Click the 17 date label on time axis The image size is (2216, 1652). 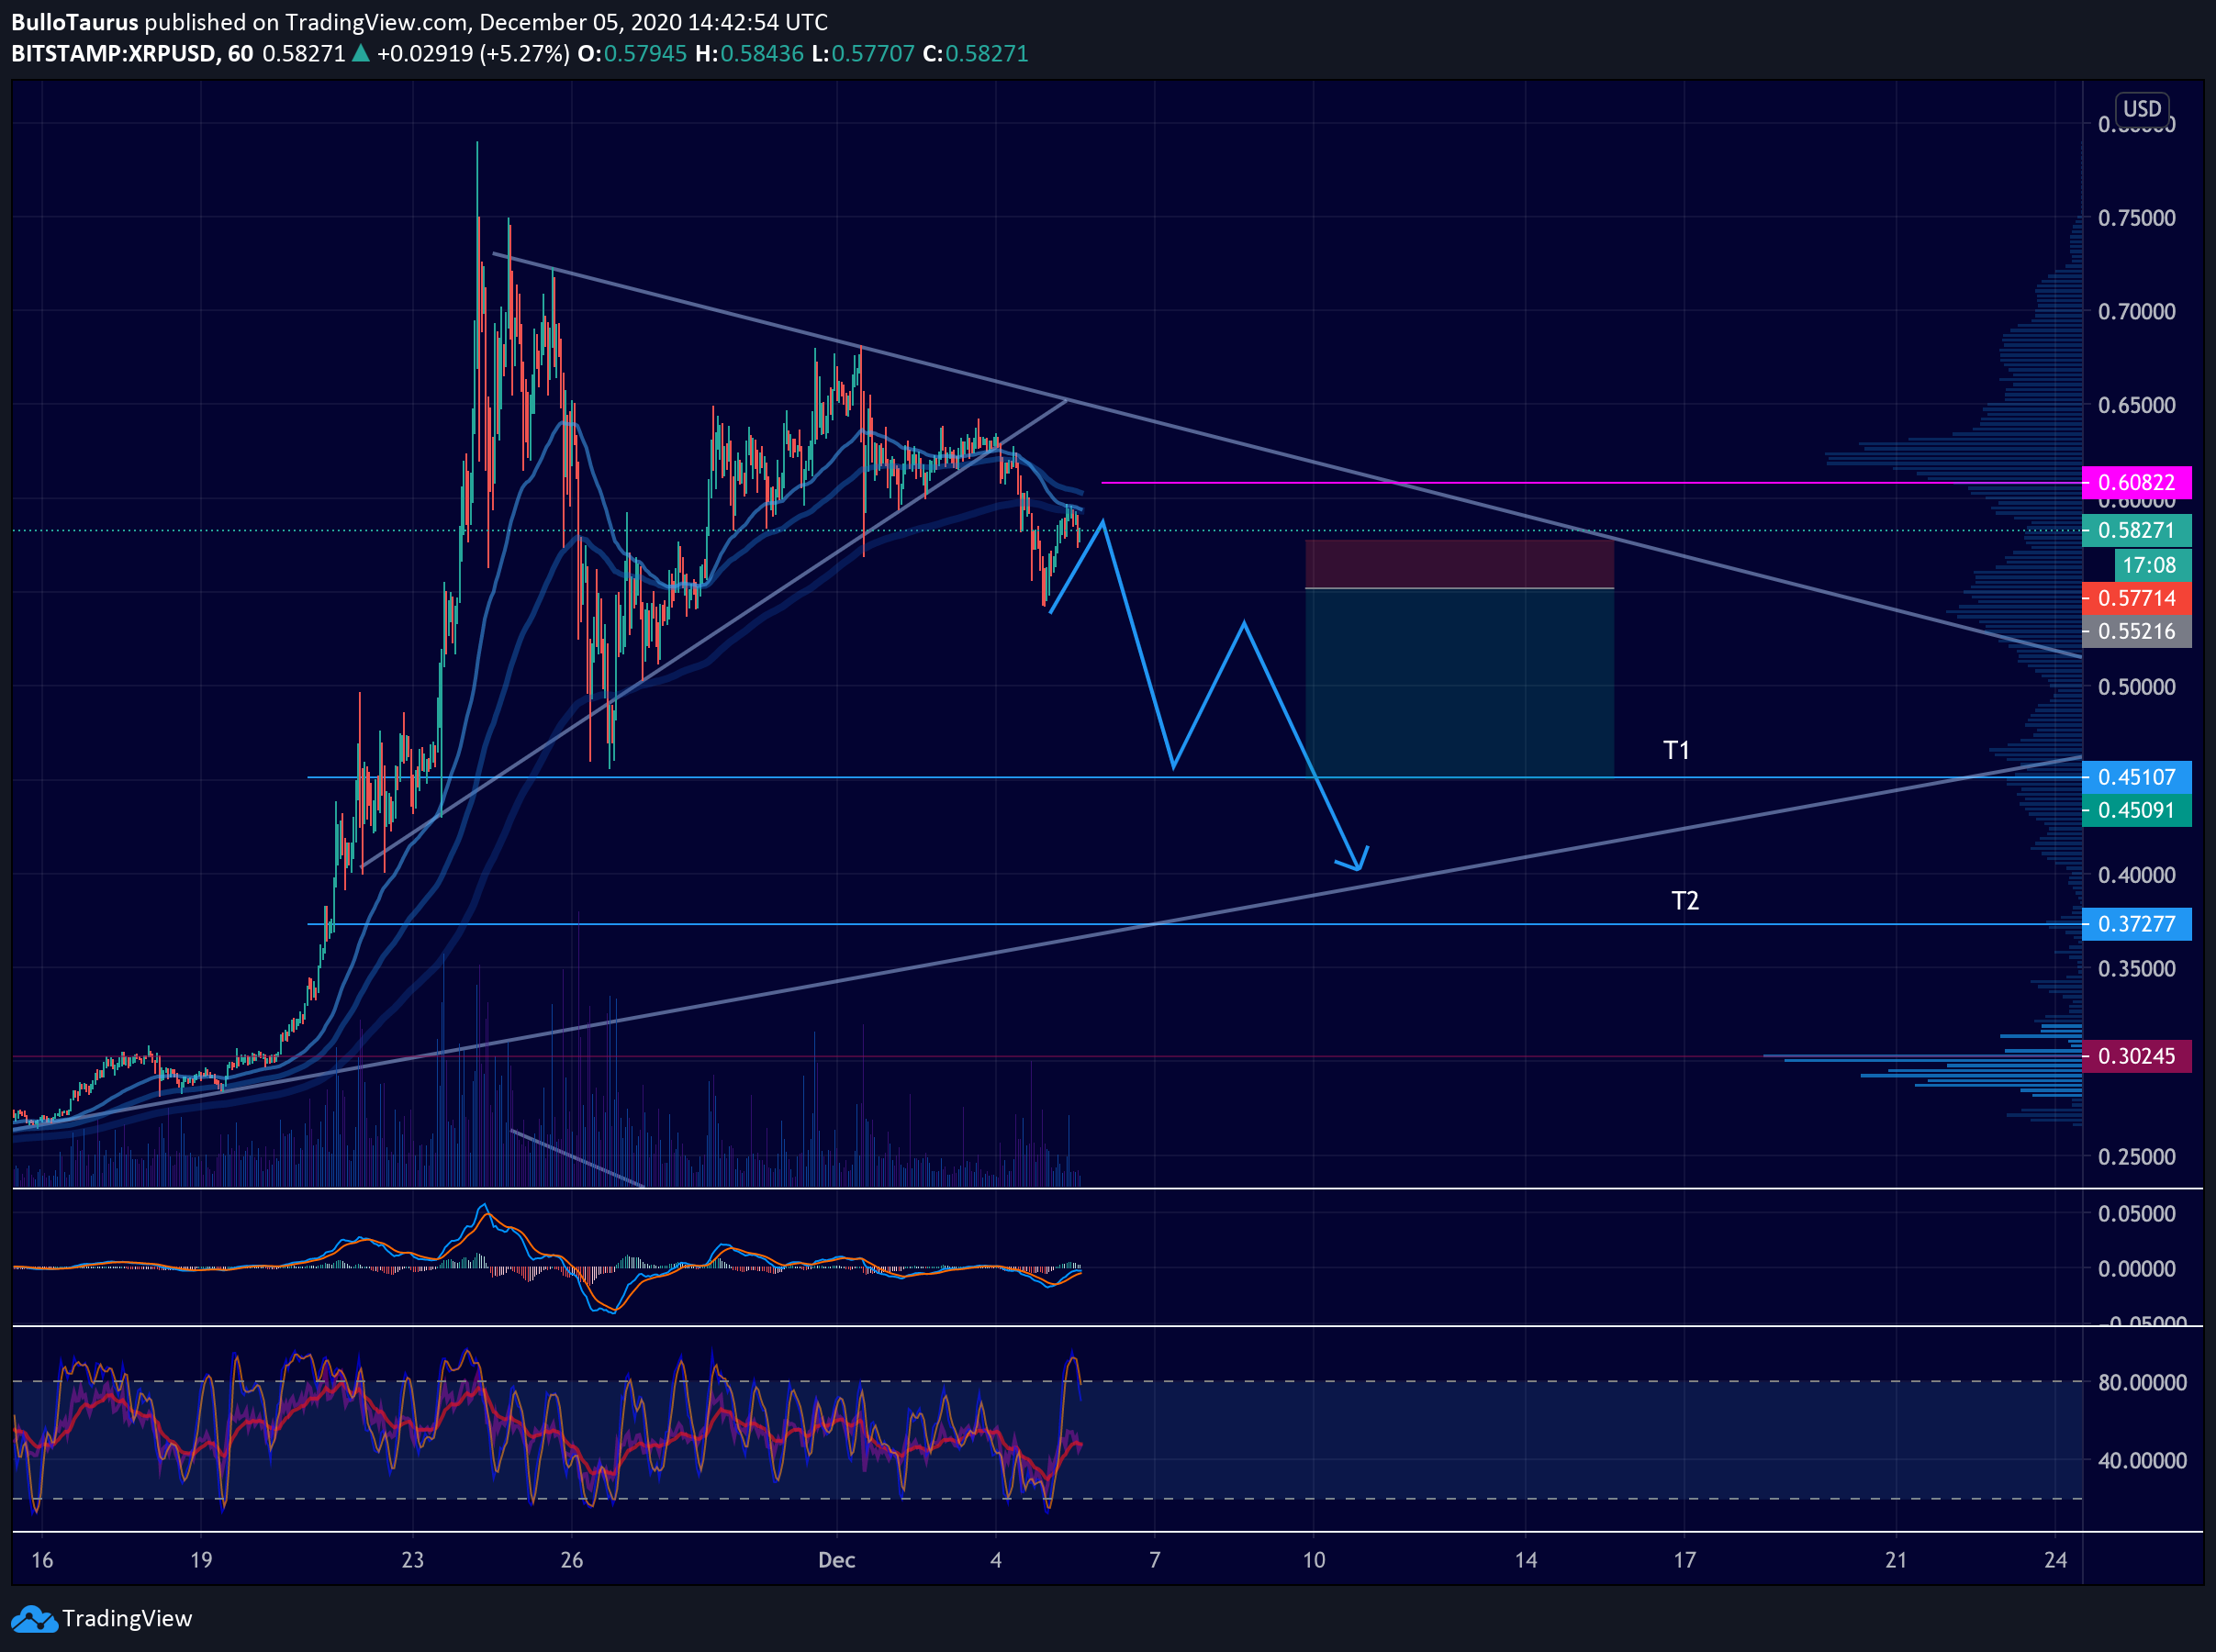point(1685,1560)
